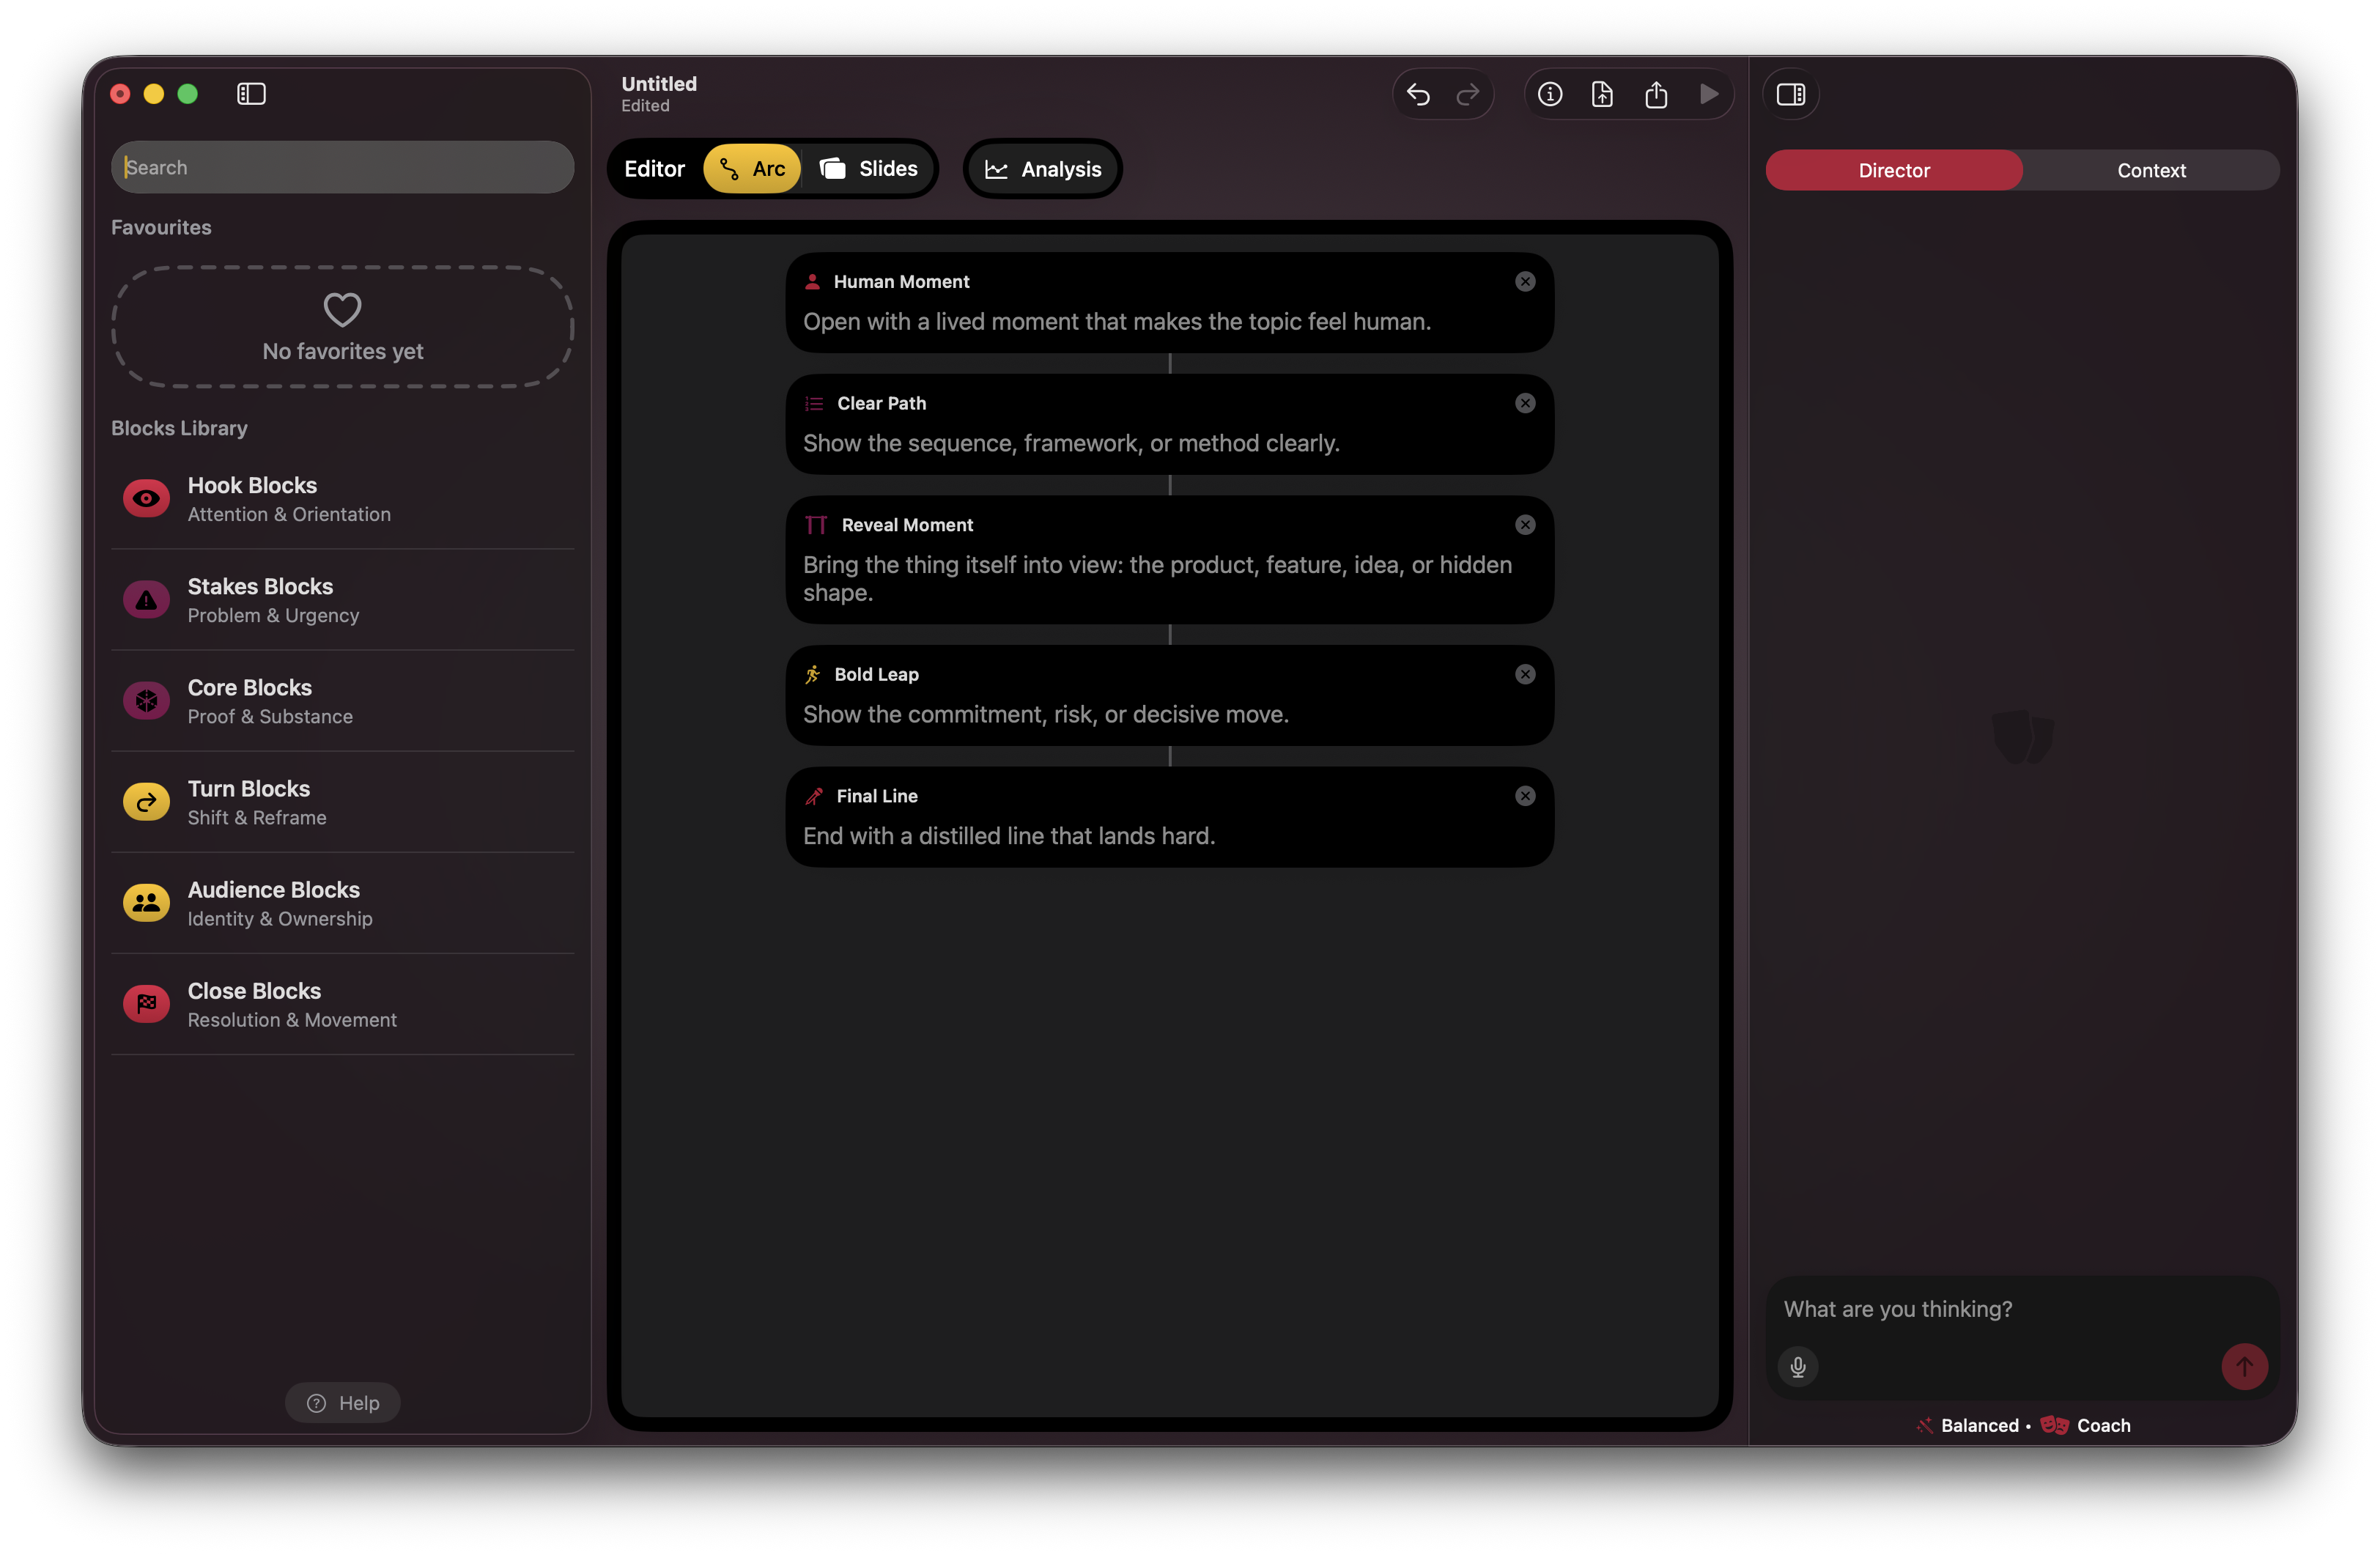Change the Balanced tone setting
Image resolution: width=2380 pixels, height=1555 pixels.
coord(1967,1425)
